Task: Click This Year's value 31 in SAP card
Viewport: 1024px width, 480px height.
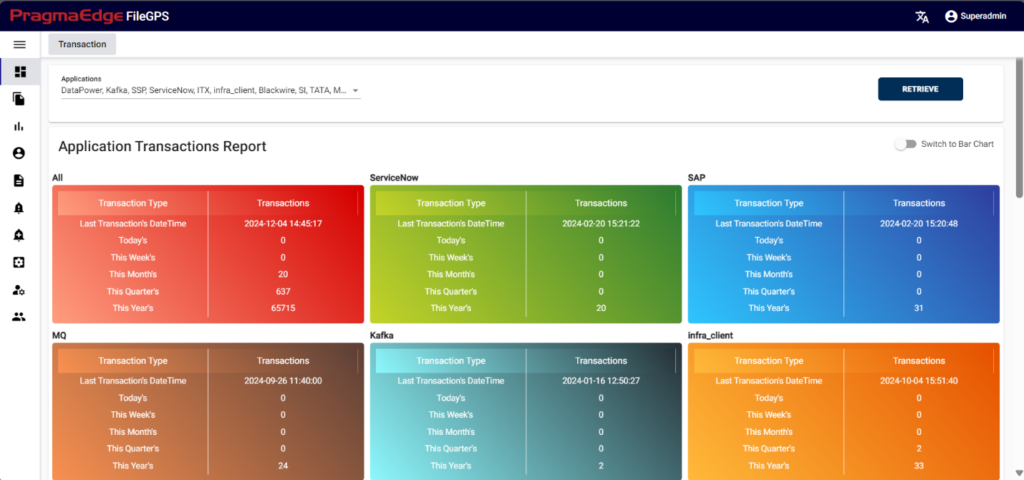Action: tap(919, 308)
